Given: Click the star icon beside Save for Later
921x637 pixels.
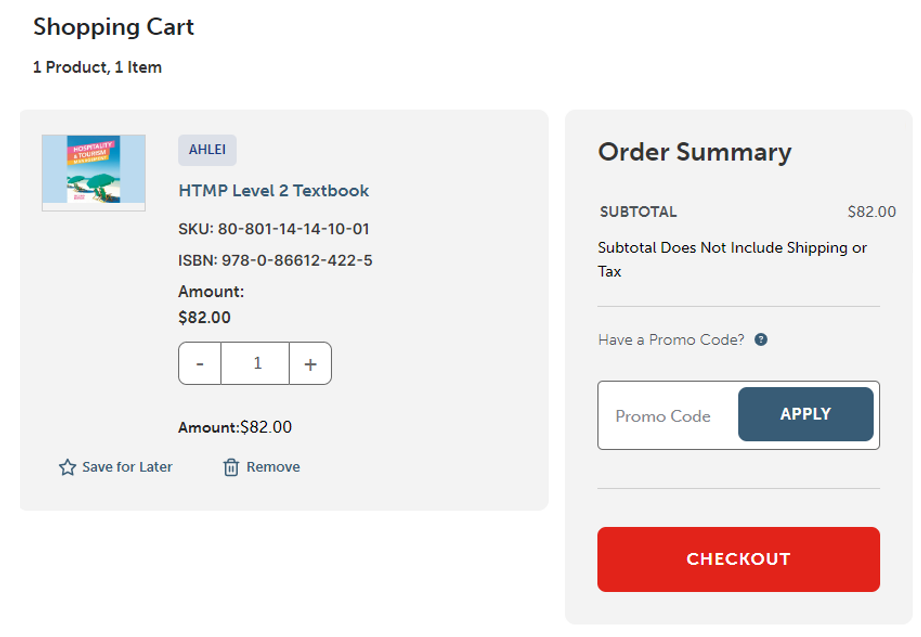Looking at the screenshot, I should pyautogui.click(x=68, y=467).
